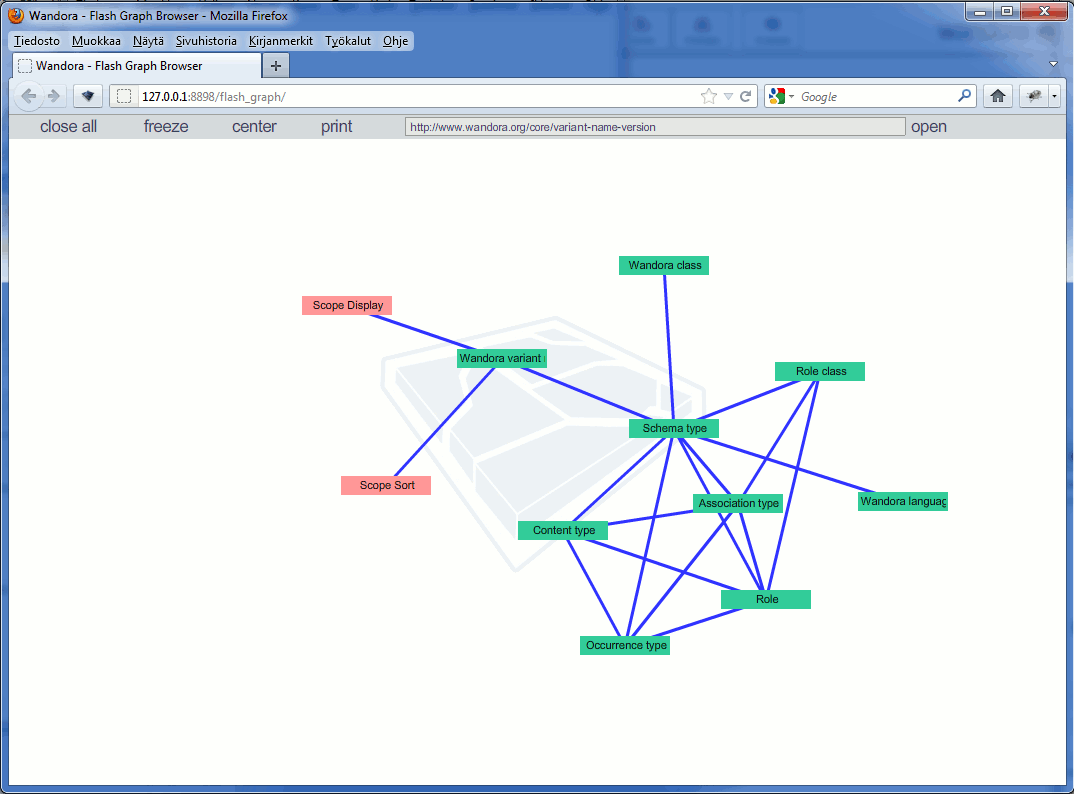This screenshot has width=1074, height=794.
Task: Click the topic URL input field
Action: (653, 126)
